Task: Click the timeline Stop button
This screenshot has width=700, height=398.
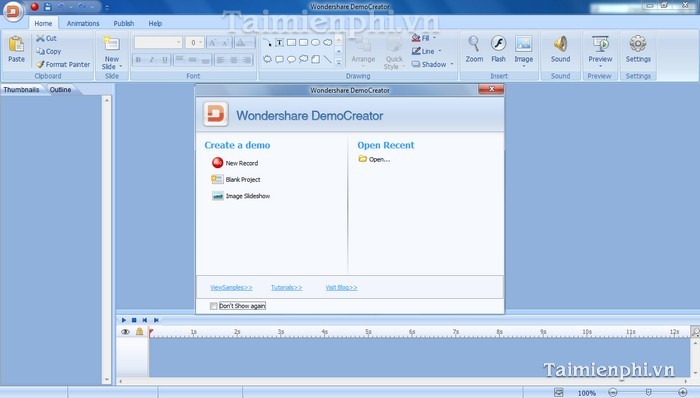Action: pyautogui.click(x=134, y=320)
